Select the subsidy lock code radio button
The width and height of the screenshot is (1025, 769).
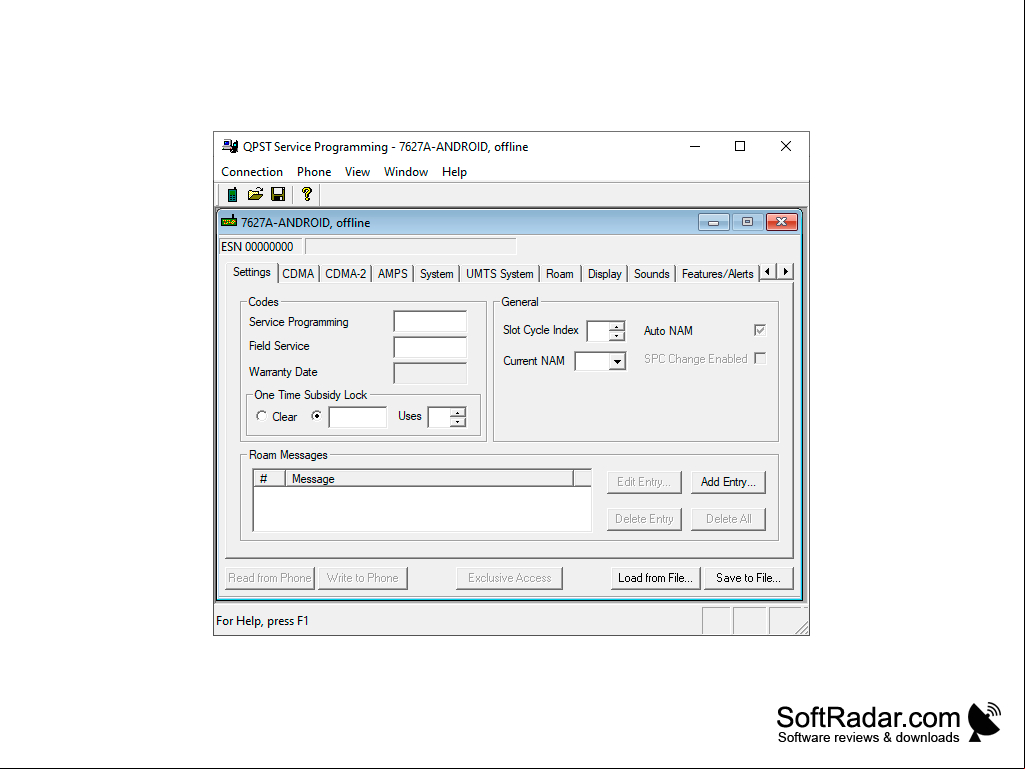(316, 416)
